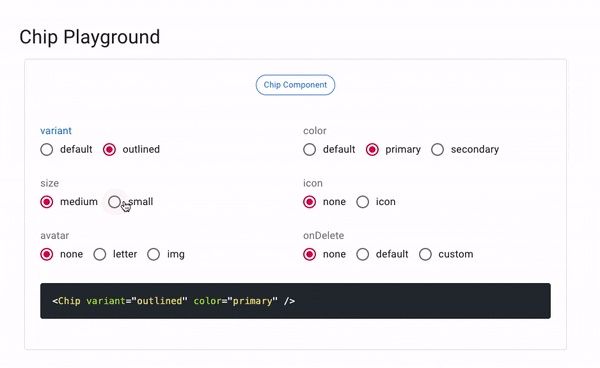600x368 pixels.
Task: Select the default variant radio button
Action: 47,150
